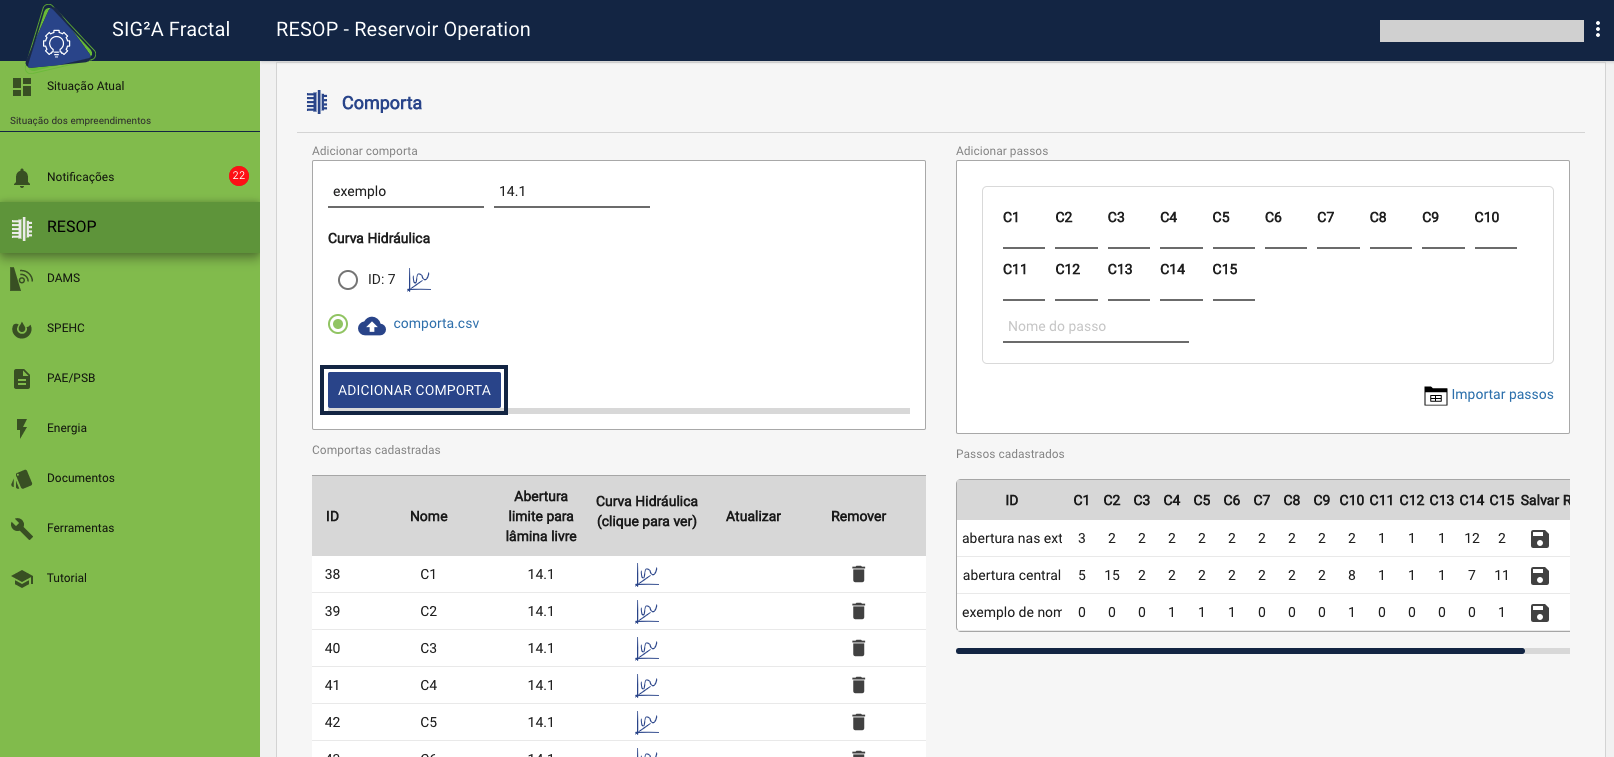Open Situação Atual in the sidebar
This screenshot has width=1614, height=757.
pyautogui.click(x=85, y=86)
